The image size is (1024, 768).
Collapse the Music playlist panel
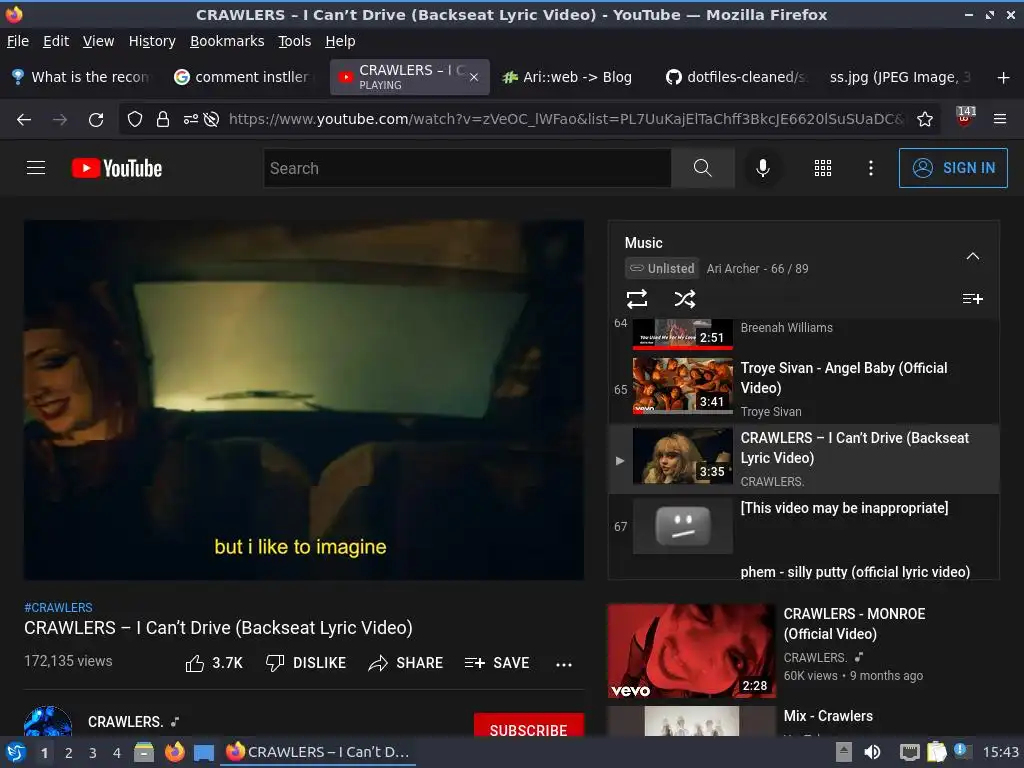(972, 256)
